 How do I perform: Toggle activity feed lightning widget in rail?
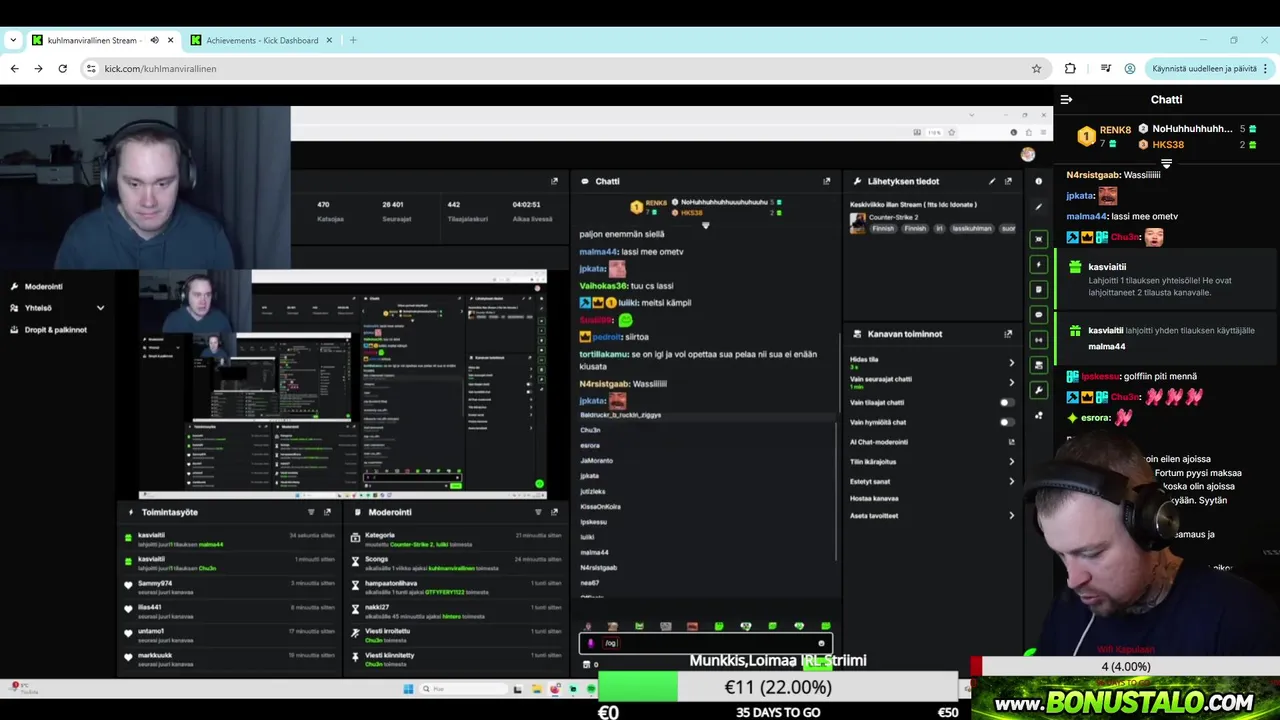point(1038,264)
